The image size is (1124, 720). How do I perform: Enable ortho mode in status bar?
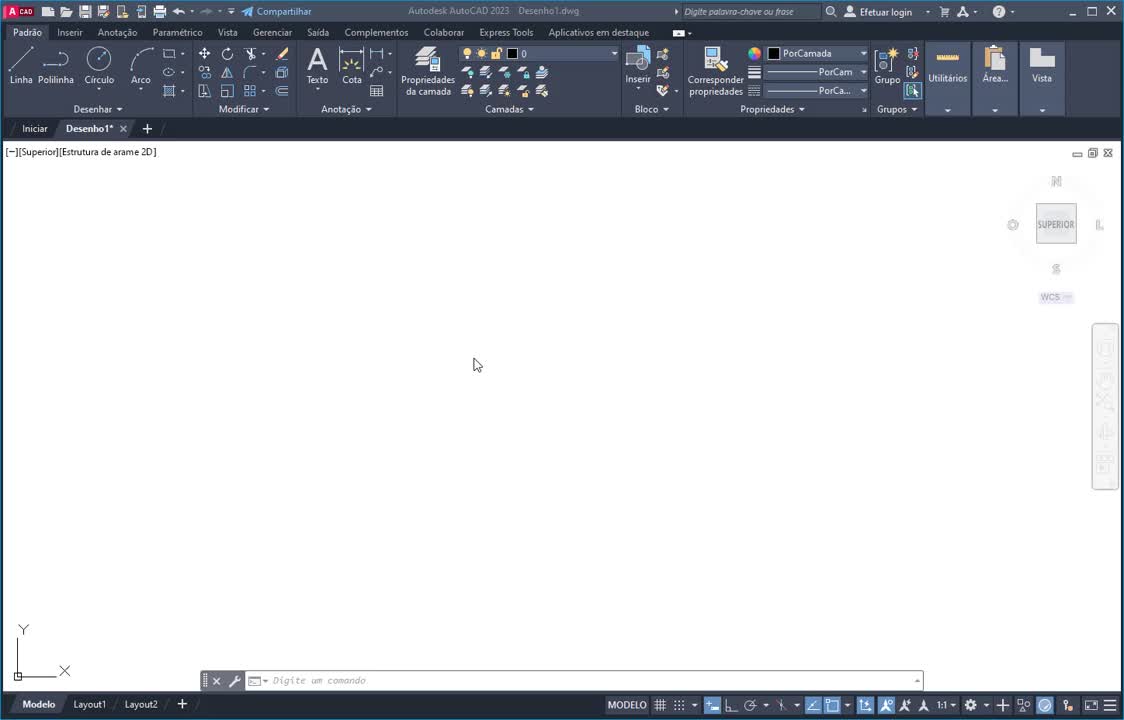click(x=731, y=704)
